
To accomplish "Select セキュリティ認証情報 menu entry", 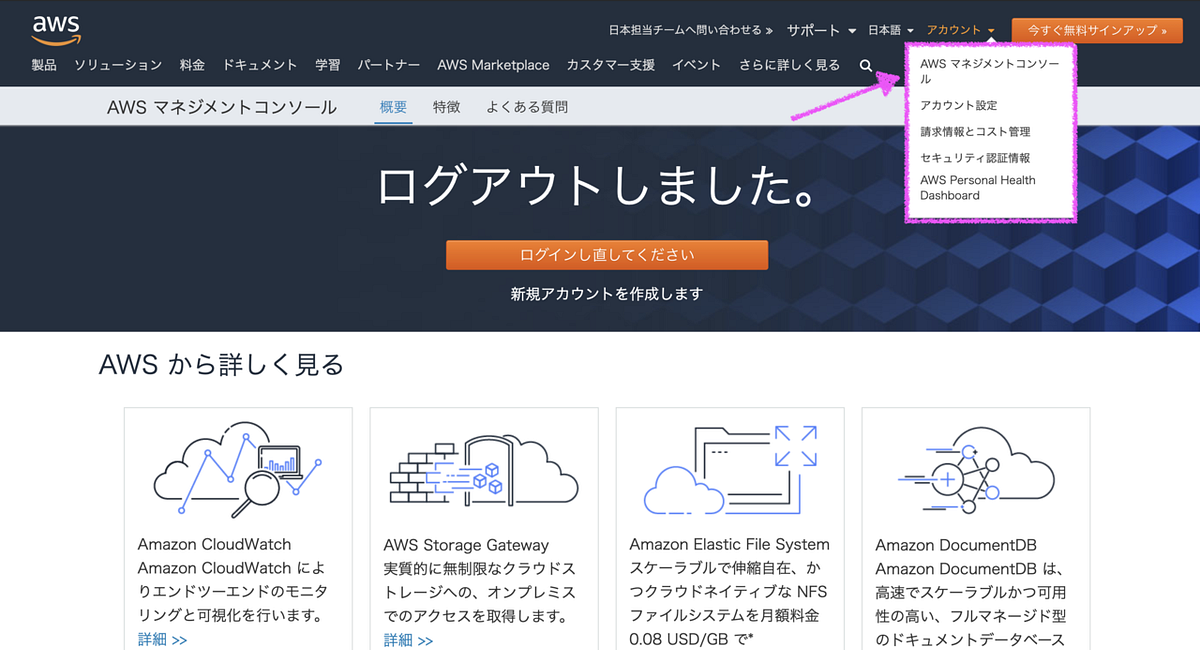I will 975,158.
